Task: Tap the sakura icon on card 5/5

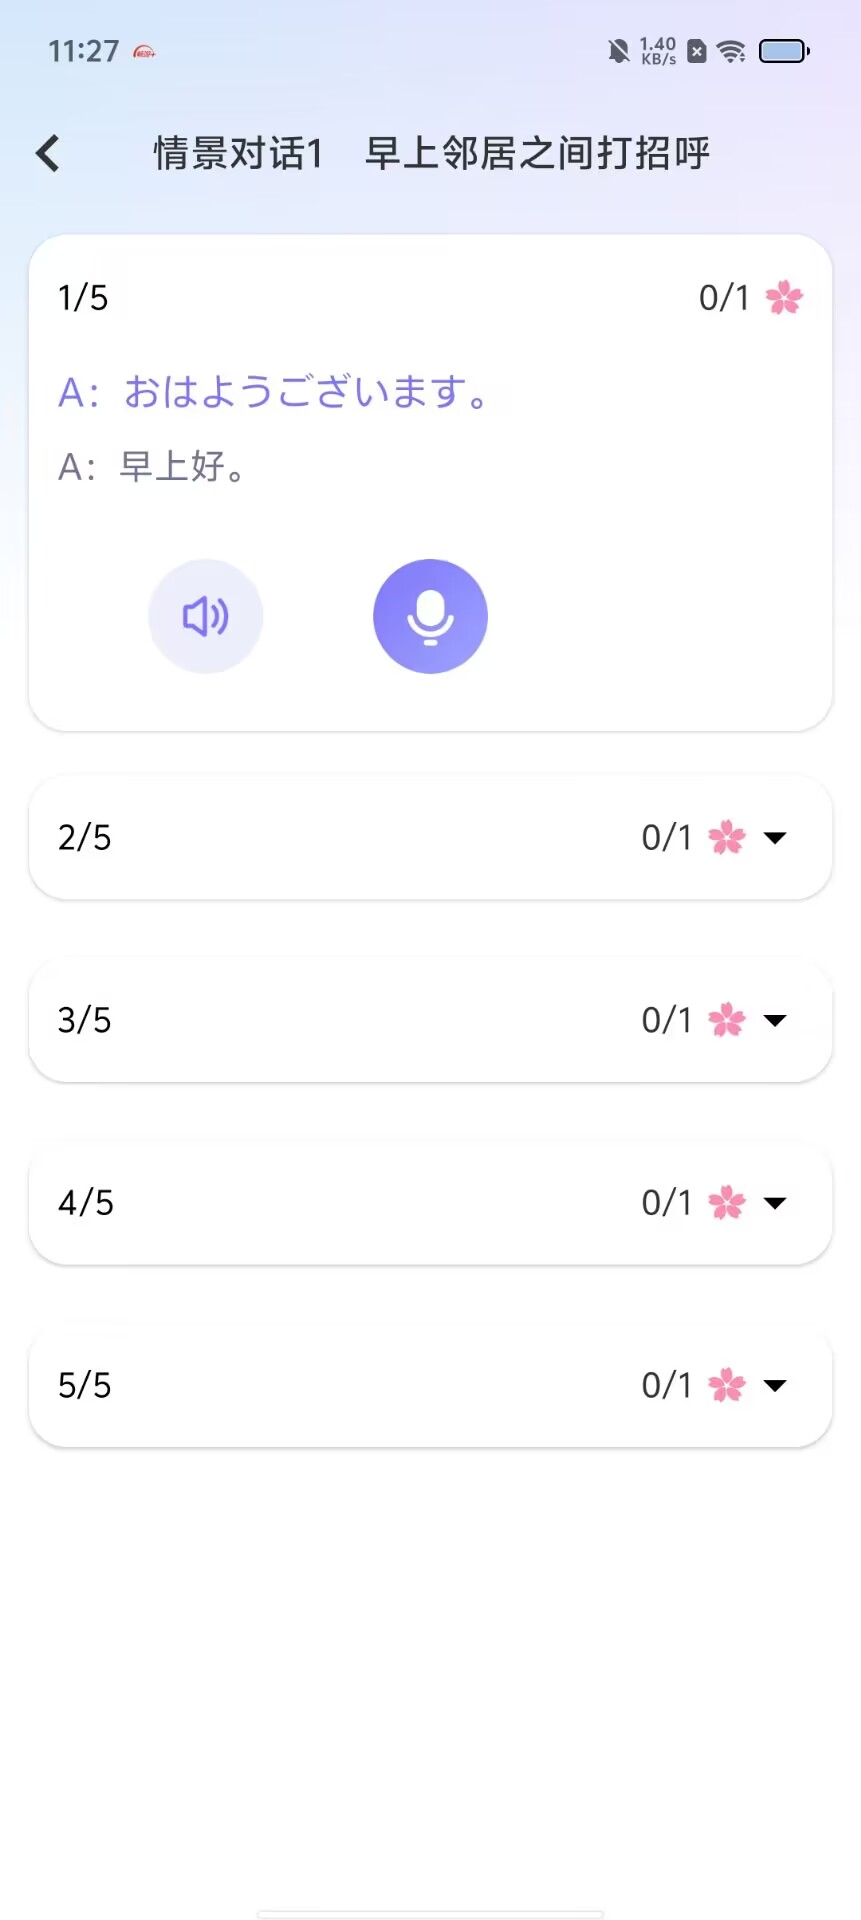Action: point(727,1385)
